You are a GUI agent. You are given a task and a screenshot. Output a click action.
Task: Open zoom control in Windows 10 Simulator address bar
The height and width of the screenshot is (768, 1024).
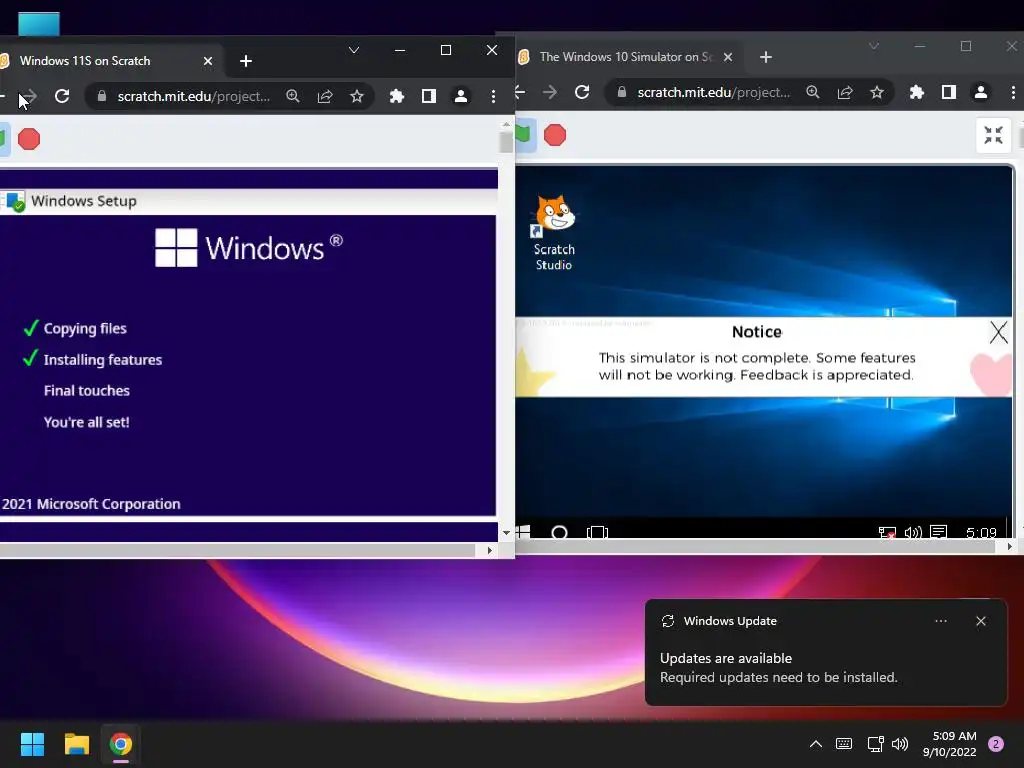812,92
